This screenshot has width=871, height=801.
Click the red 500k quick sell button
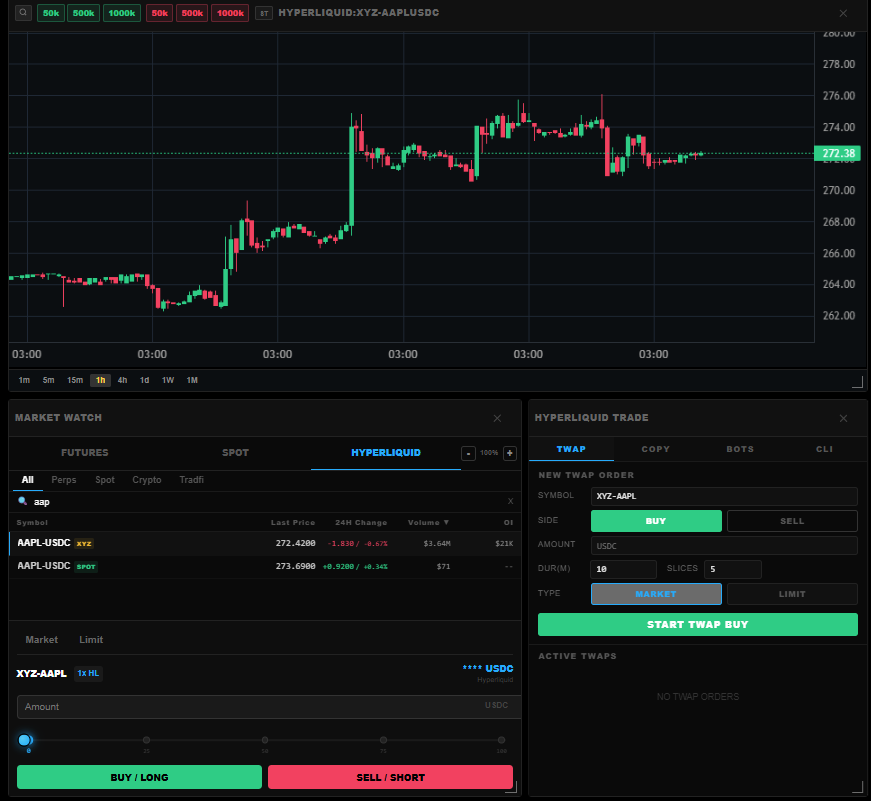pyautogui.click(x=192, y=13)
